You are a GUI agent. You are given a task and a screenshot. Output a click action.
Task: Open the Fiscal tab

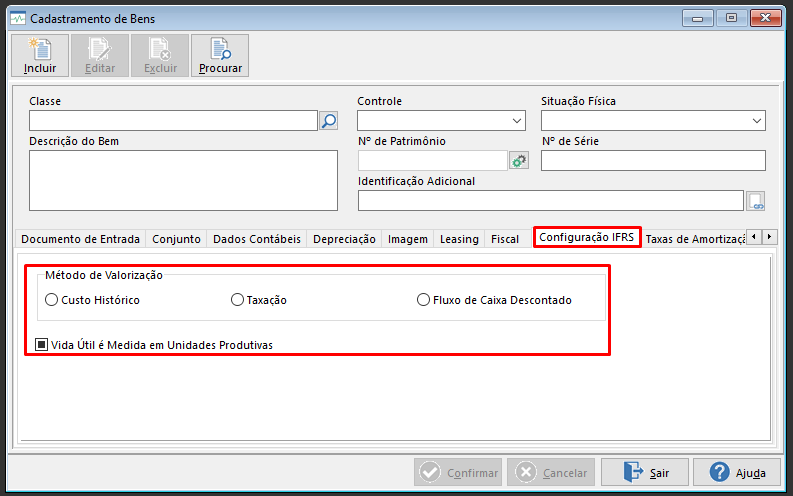[505, 239]
